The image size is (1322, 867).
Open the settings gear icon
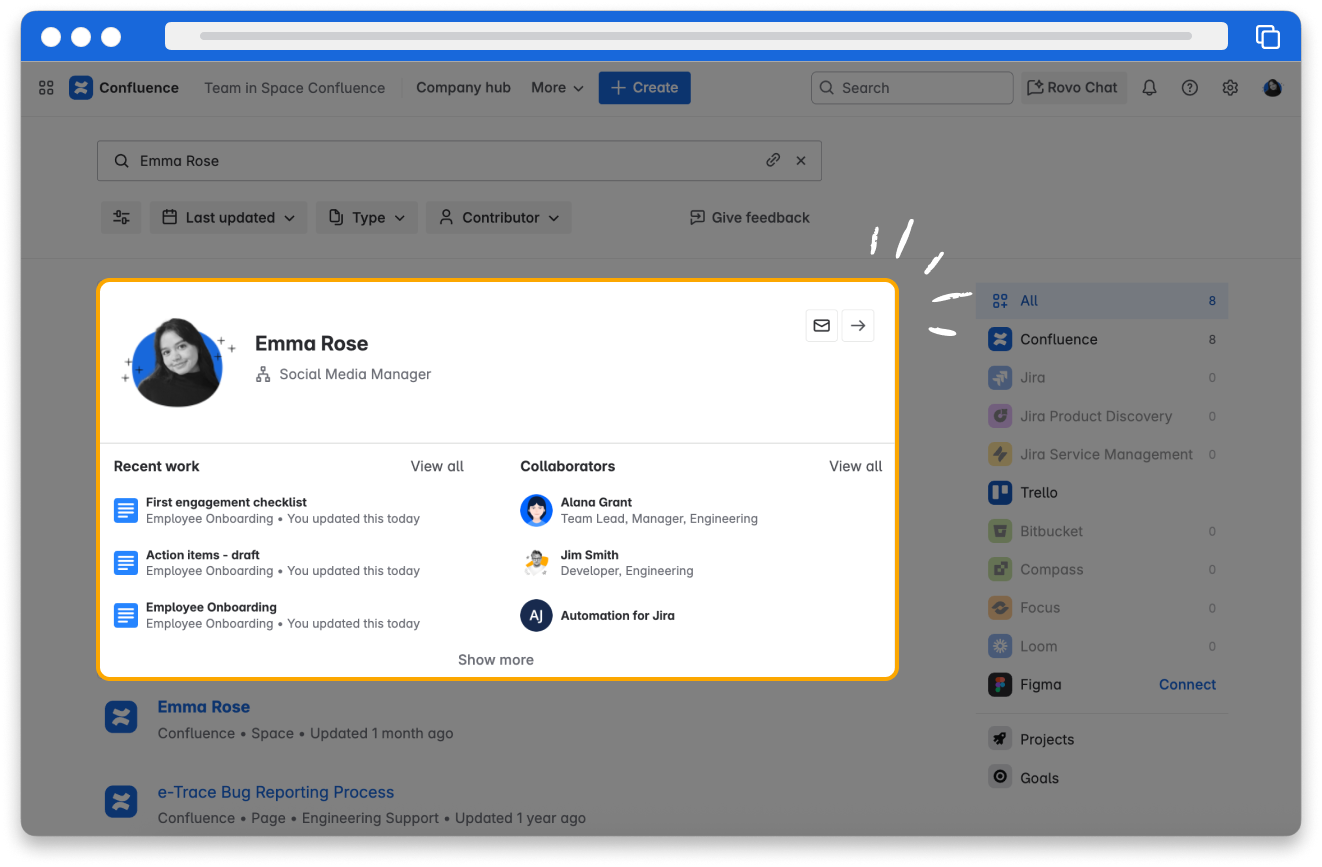1230,88
